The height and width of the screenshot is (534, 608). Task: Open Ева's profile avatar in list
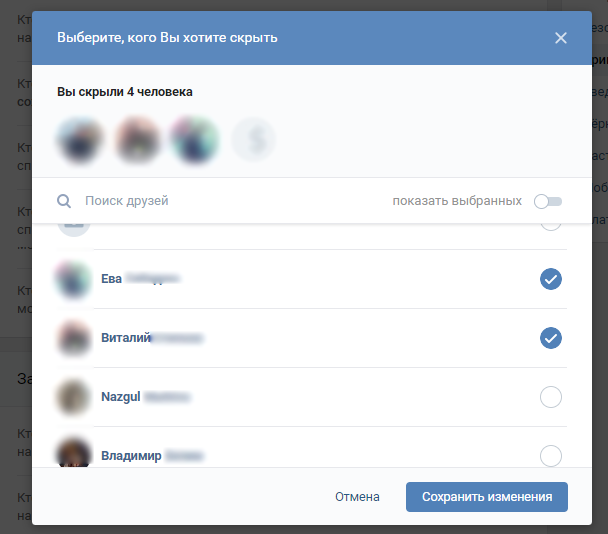tap(74, 279)
